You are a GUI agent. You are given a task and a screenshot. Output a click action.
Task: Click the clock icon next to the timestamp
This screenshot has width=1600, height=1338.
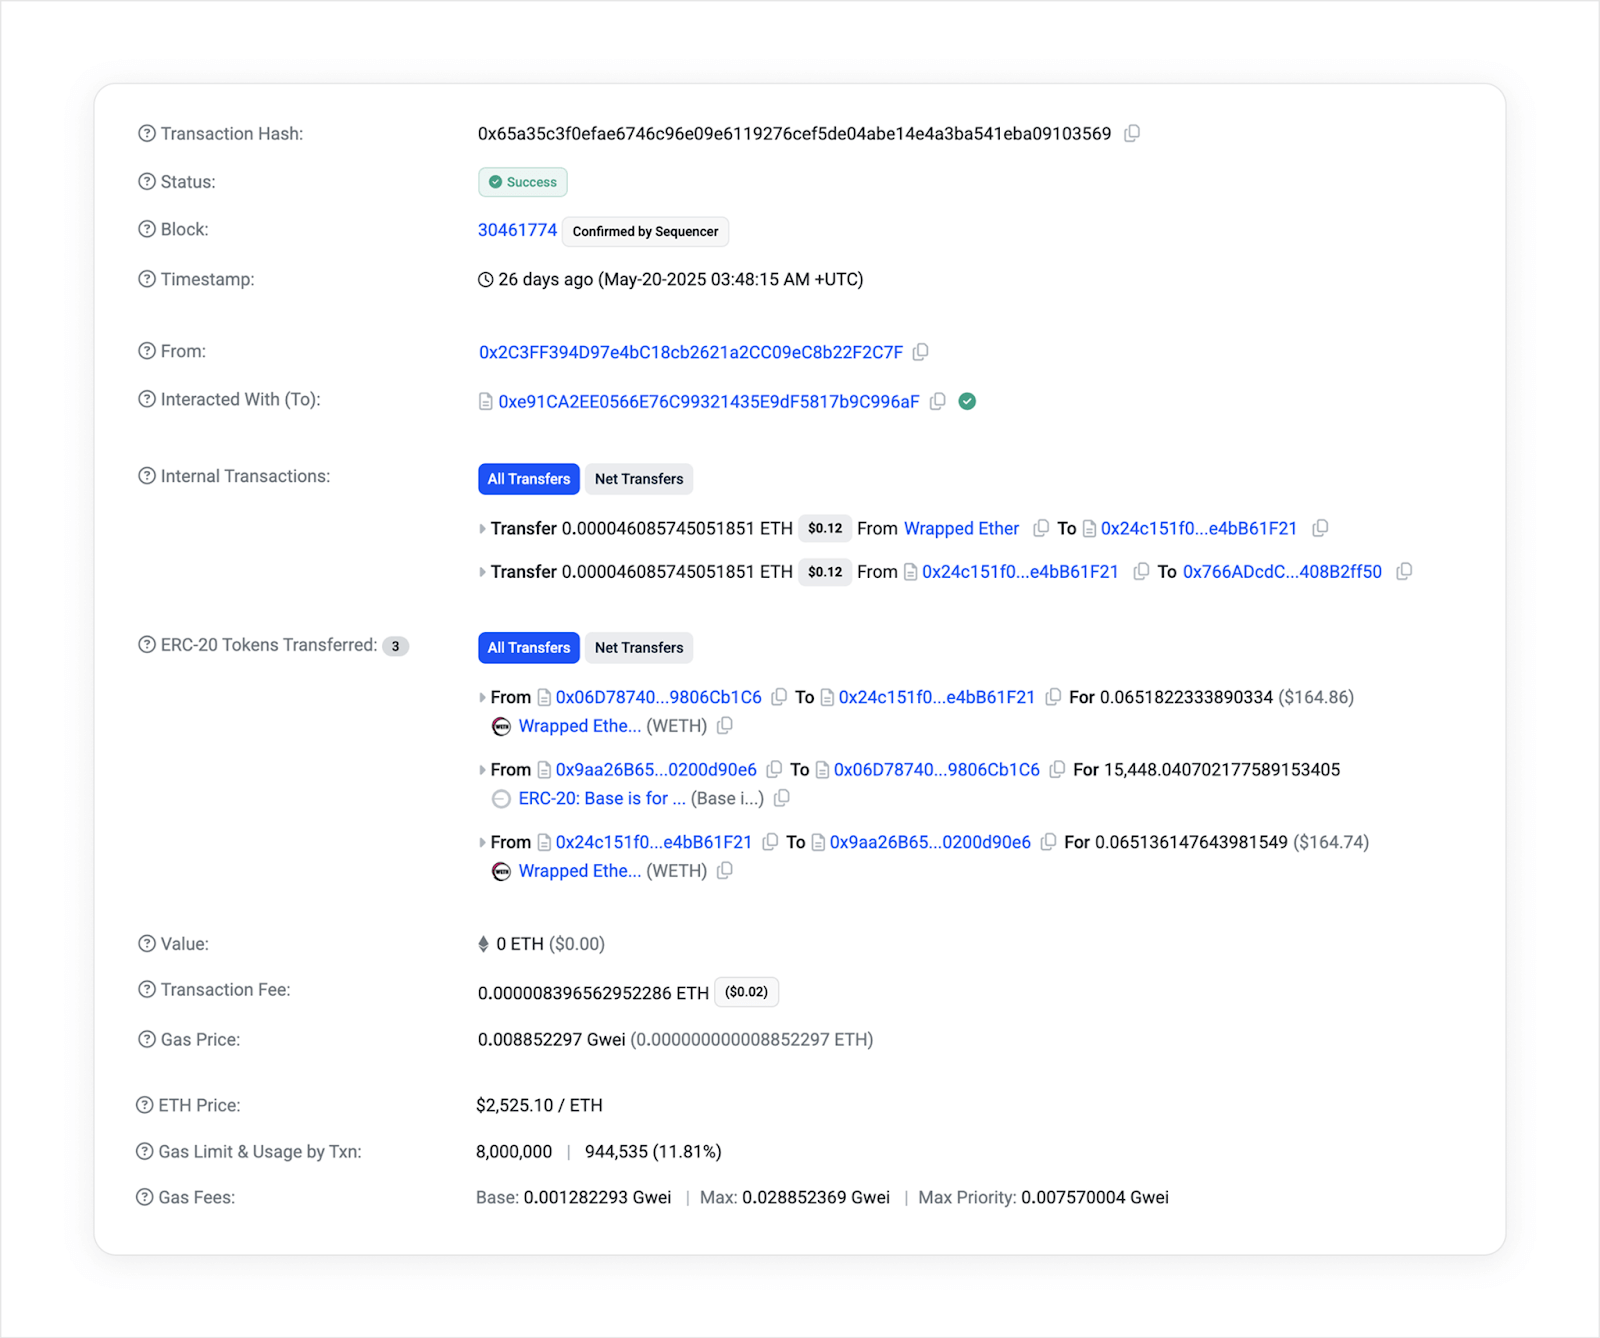click(485, 280)
